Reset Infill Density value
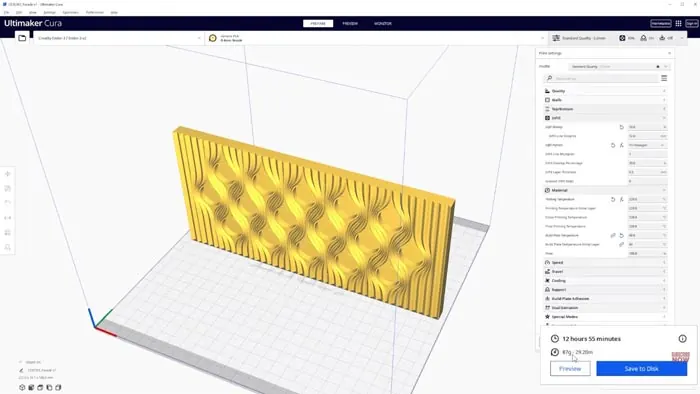 [x=621, y=127]
